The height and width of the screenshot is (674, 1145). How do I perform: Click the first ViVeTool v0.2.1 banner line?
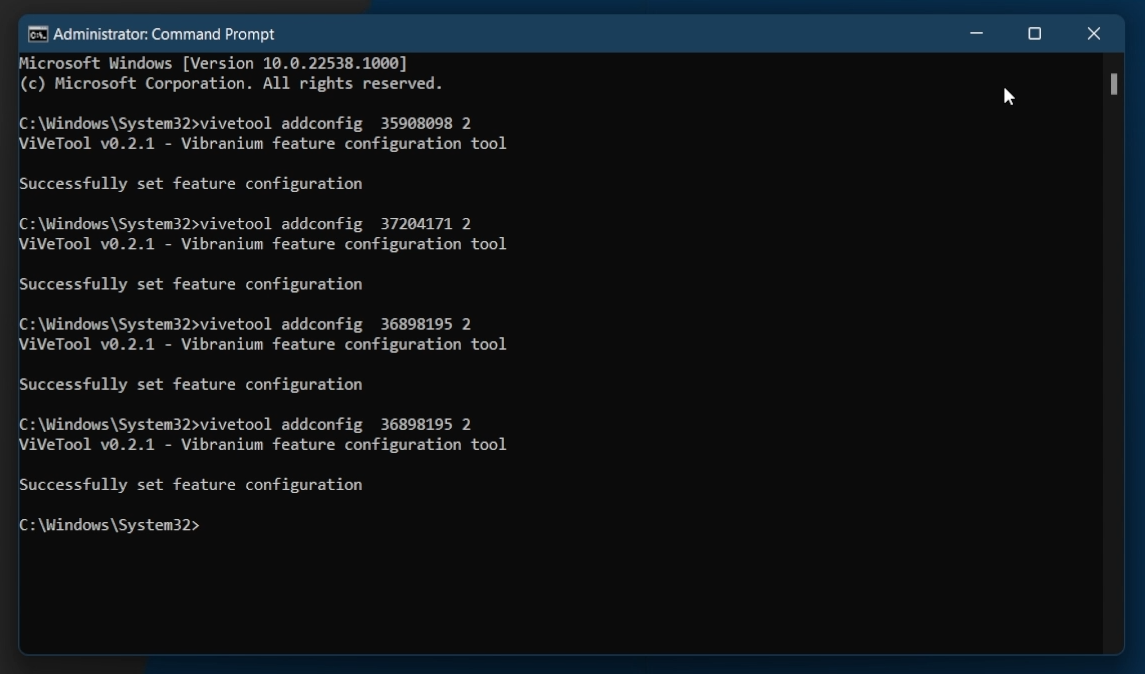[262, 144]
